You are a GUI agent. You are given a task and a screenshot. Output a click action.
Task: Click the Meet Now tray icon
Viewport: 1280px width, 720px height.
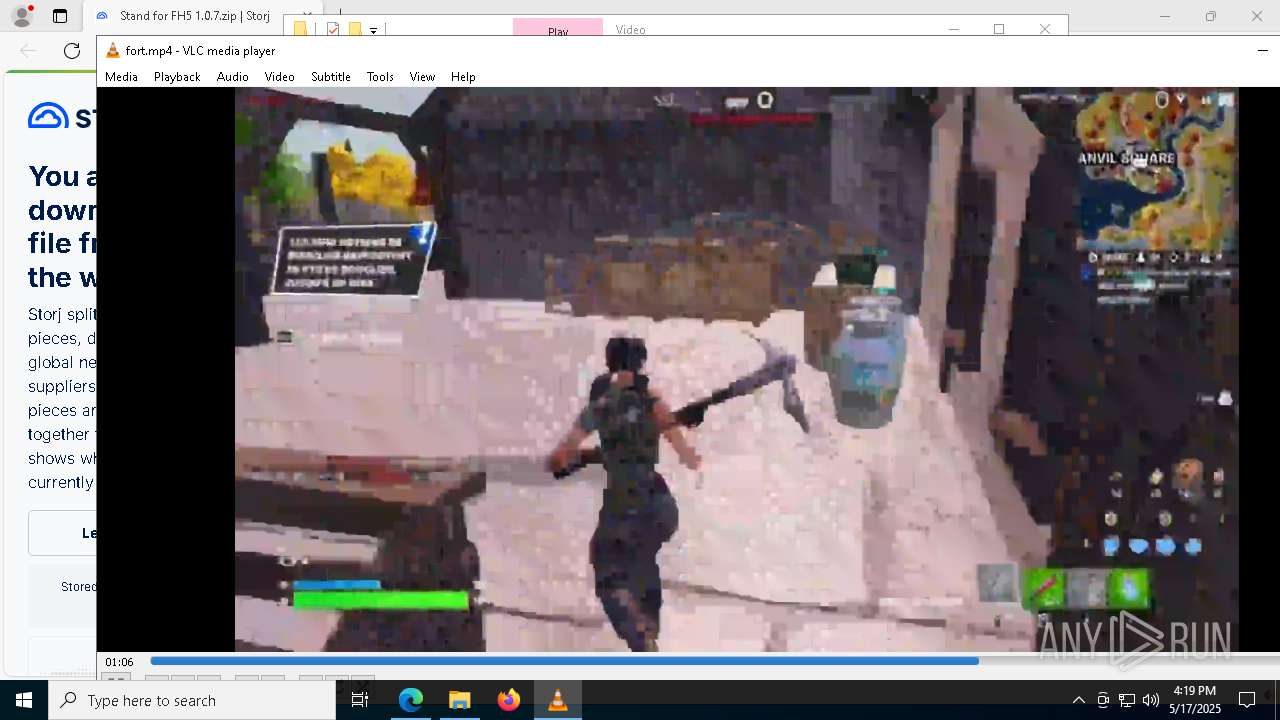tap(1103, 700)
